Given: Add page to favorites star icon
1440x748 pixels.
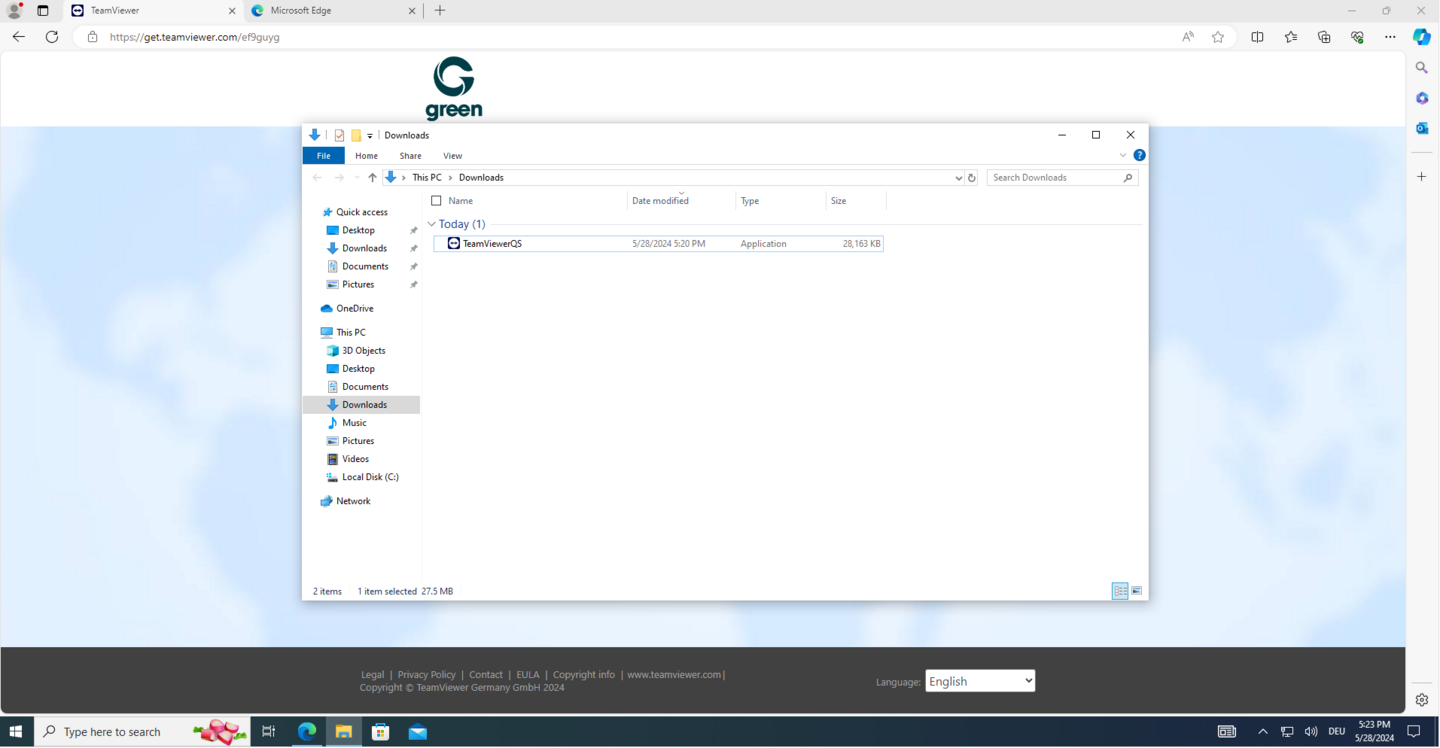Looking at the screenshot, I should pyautogui.click(x=1218, y=37).
